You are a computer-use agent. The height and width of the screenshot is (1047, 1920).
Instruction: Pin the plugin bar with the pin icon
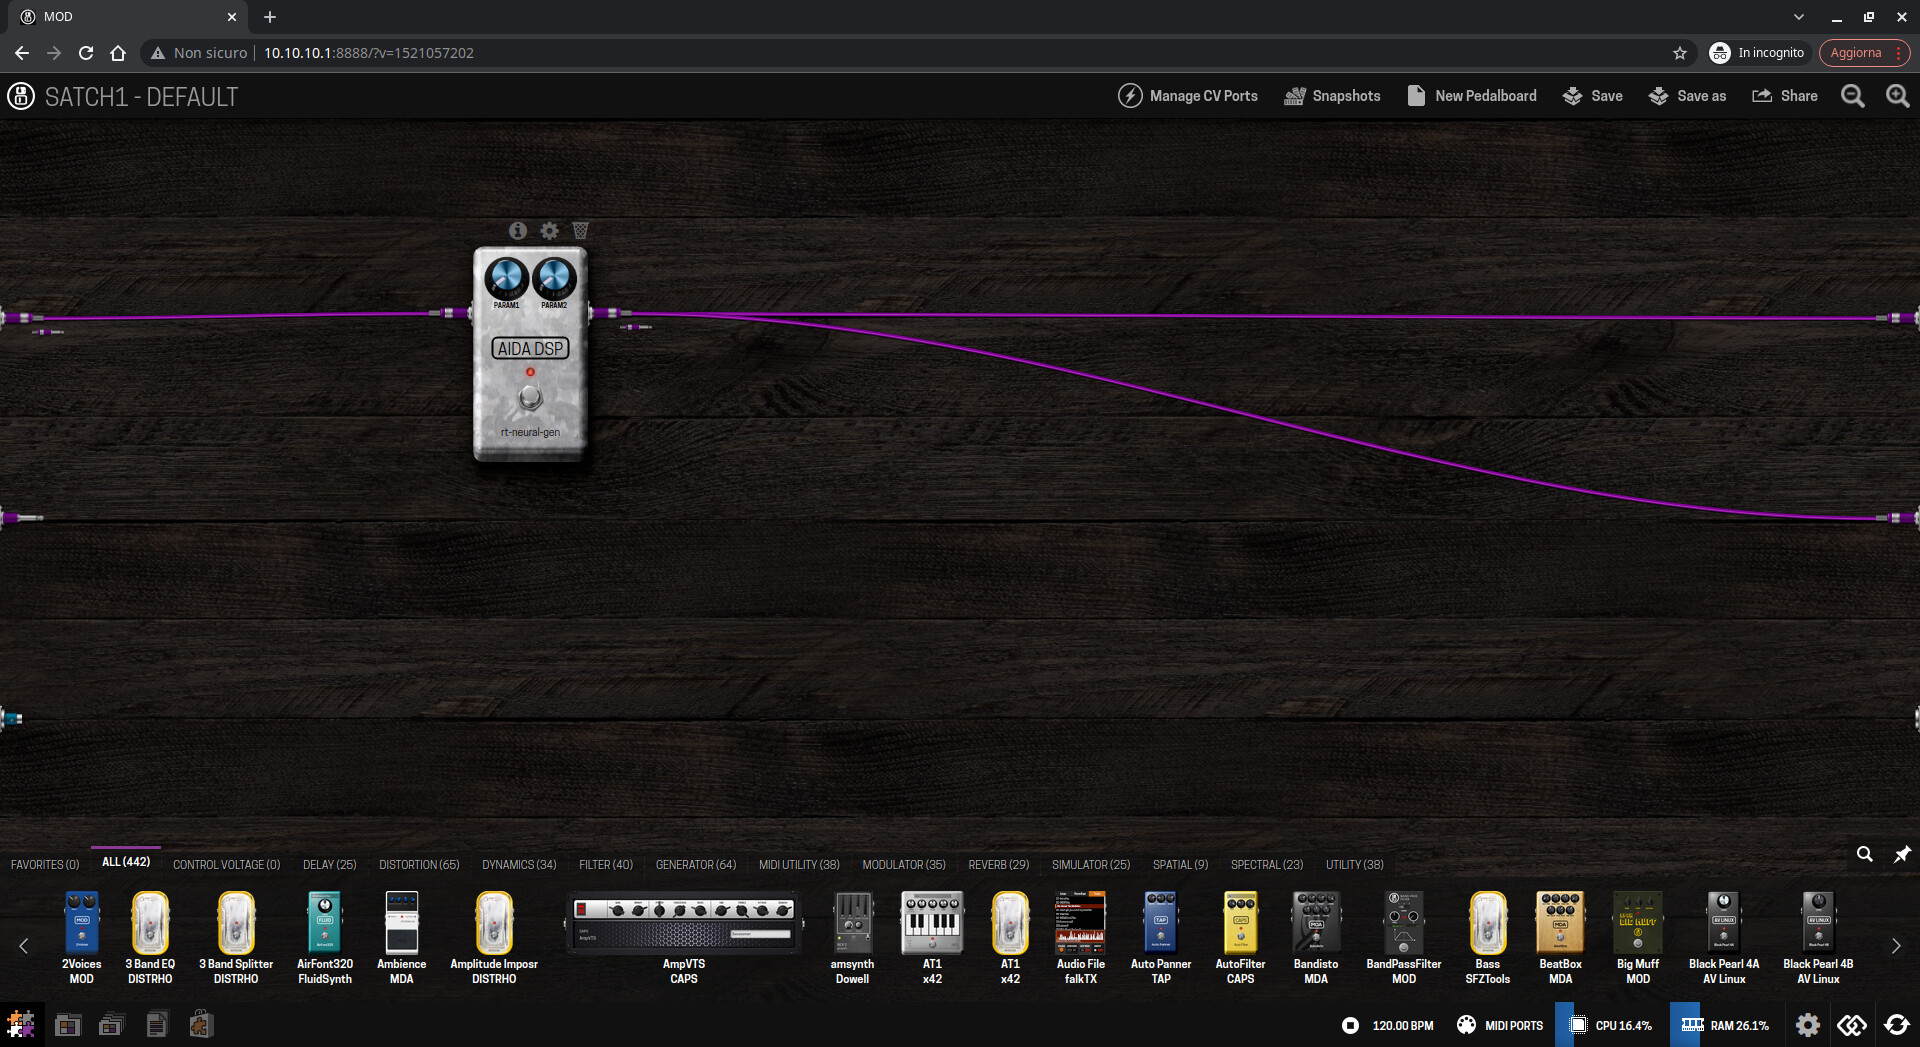[x=1902, y=854]
